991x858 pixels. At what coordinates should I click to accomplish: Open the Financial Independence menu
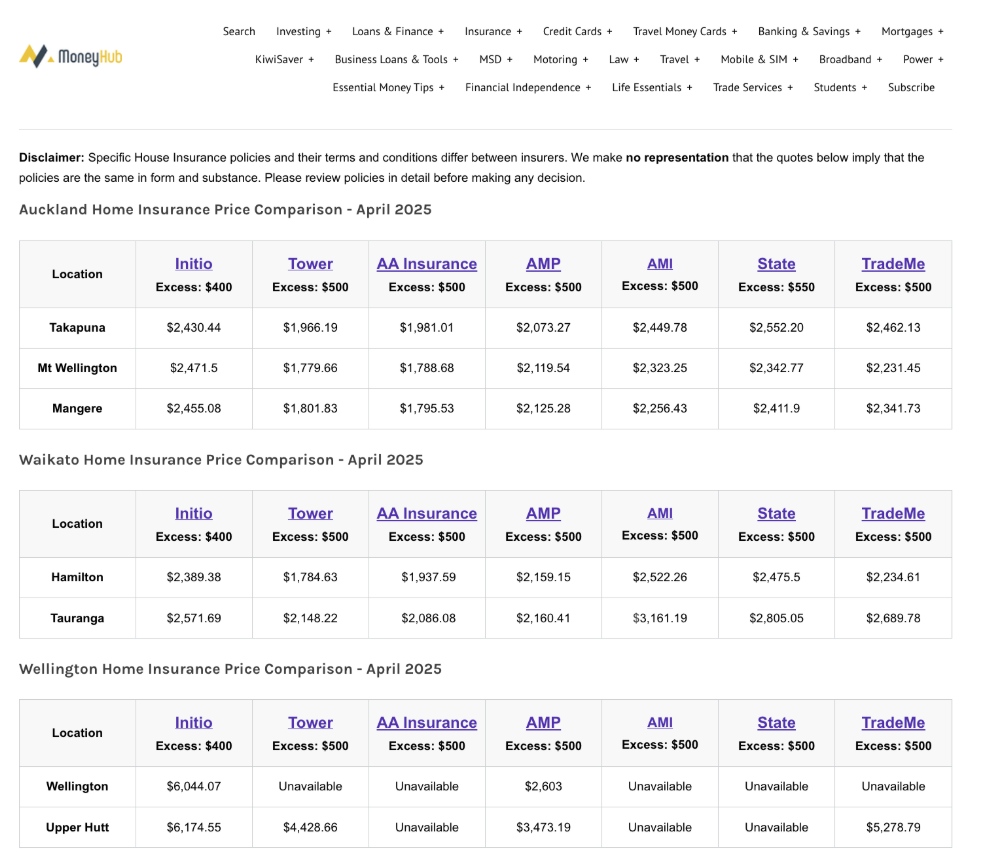click(x=528, y=87)
